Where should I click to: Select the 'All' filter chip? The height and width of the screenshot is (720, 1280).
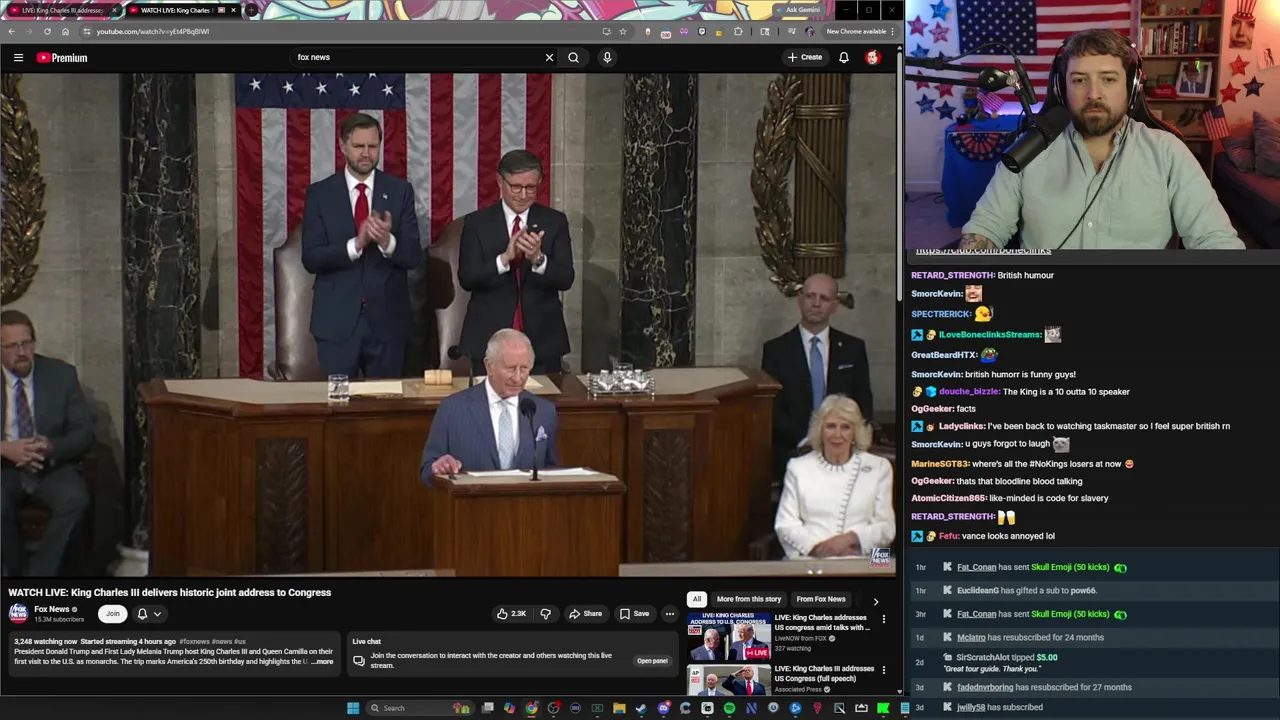click(x=697, y=599)
